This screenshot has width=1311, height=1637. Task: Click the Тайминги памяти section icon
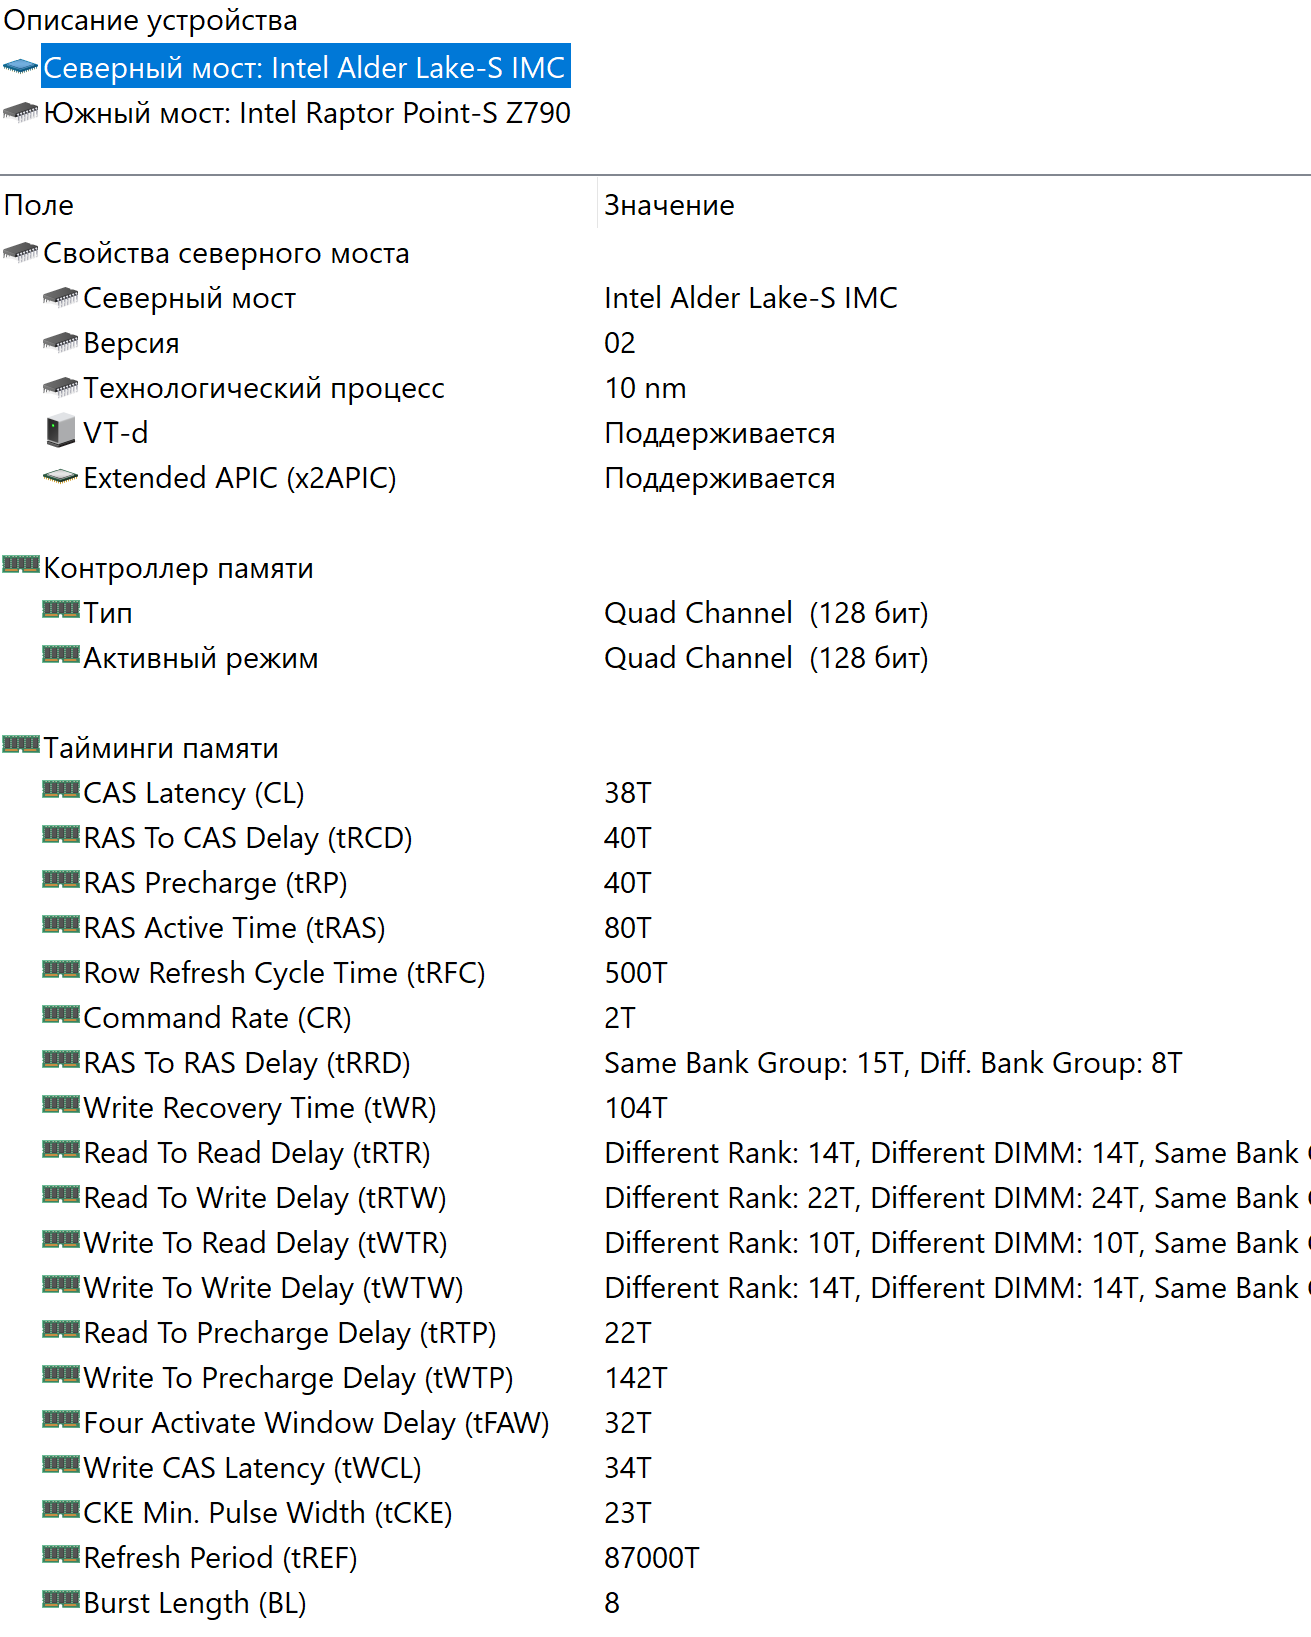(20, 745)
